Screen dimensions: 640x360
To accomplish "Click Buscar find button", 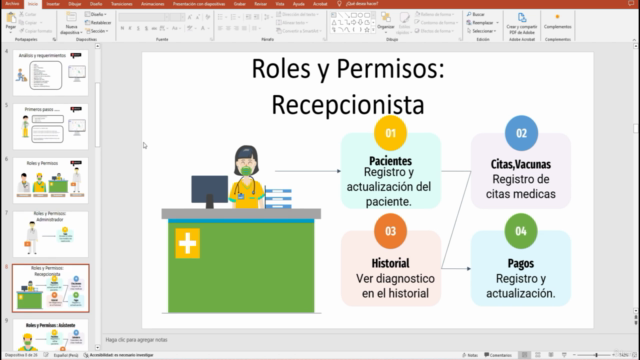I will click(476, 14).
